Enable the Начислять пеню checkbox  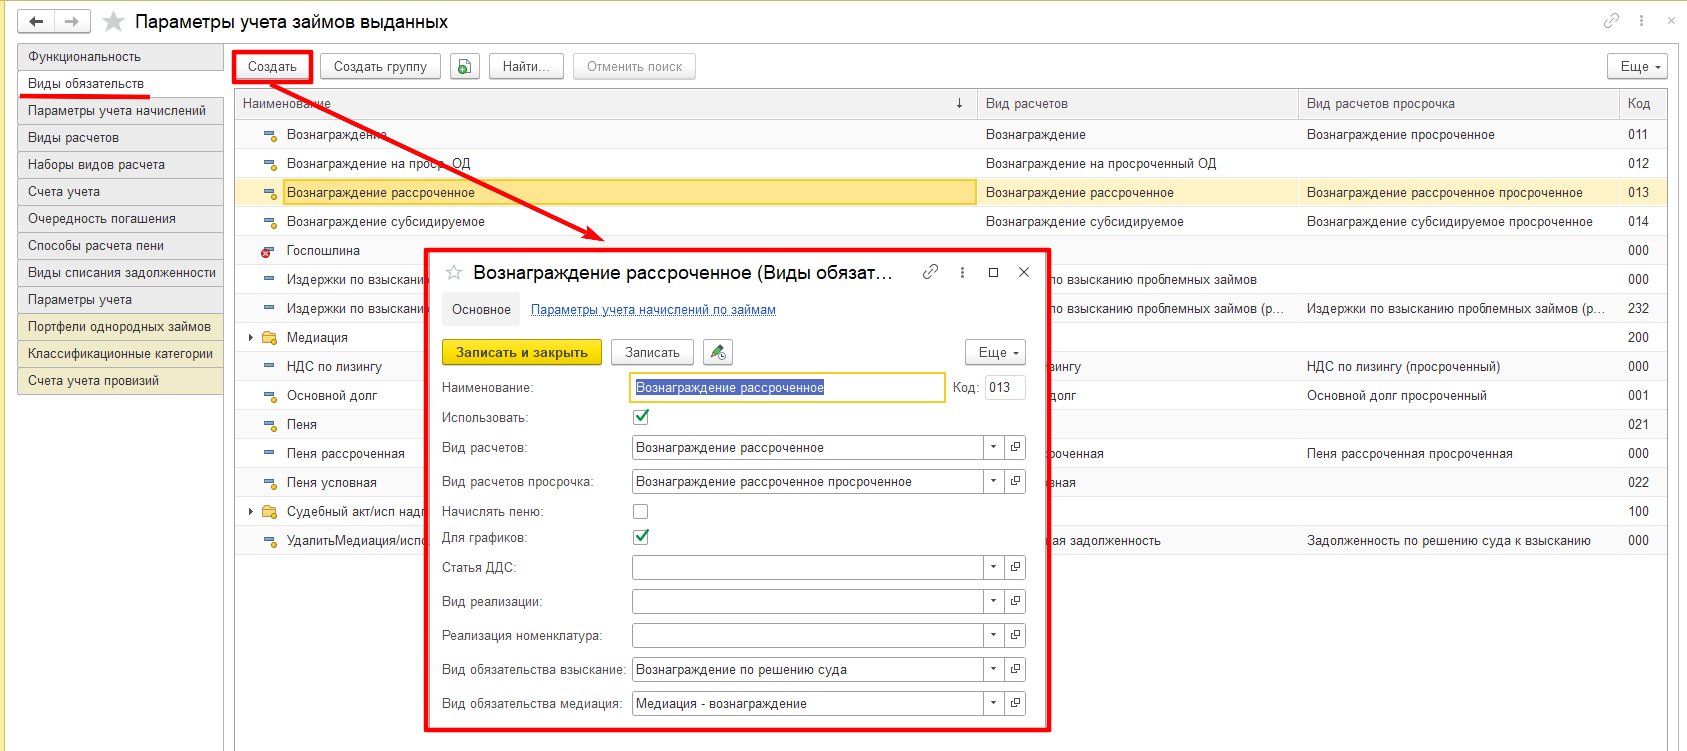641,511
